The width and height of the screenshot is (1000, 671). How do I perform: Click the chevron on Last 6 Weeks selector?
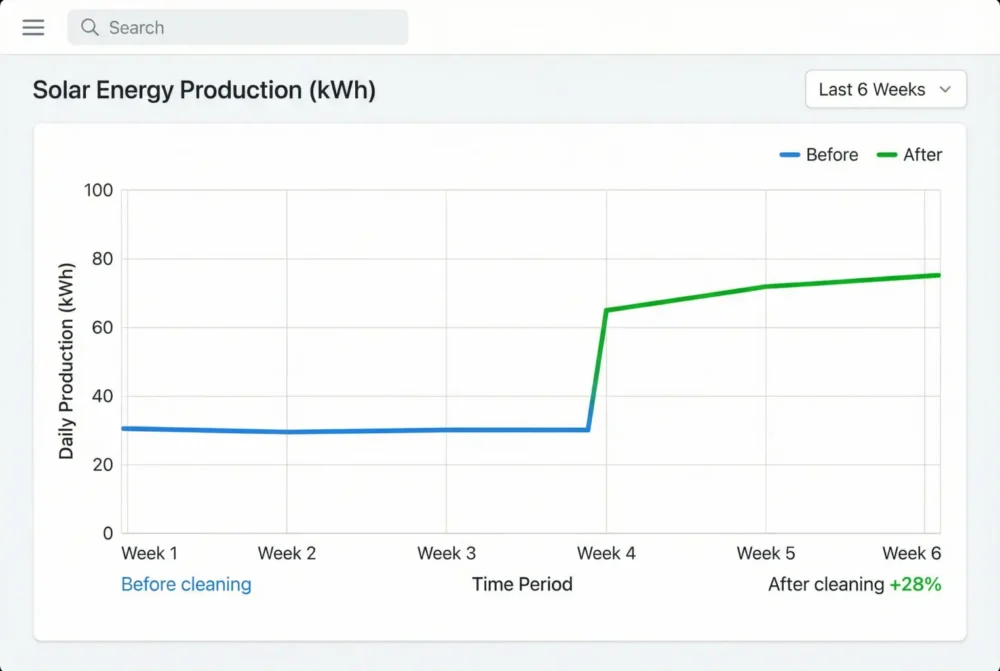point(943,89)
